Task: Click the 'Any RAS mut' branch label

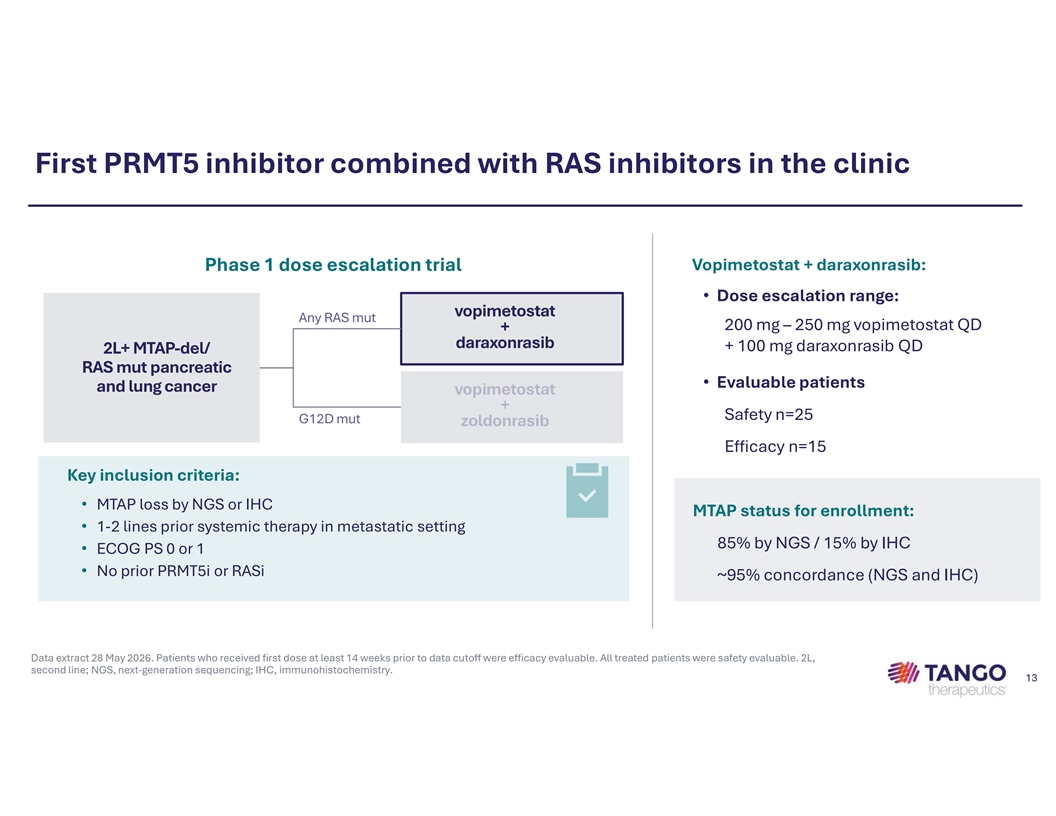Action: tap(337, 318)
